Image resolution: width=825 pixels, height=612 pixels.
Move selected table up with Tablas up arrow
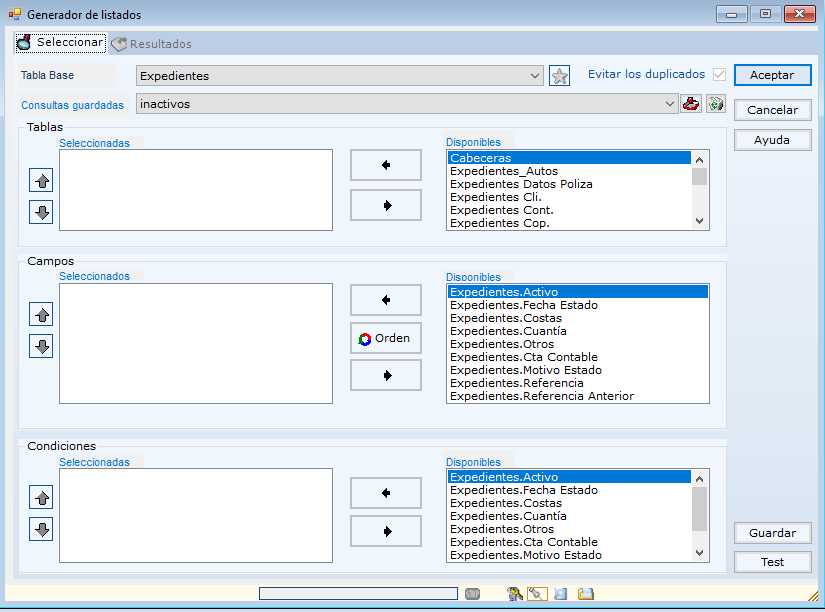coord(41,181)
